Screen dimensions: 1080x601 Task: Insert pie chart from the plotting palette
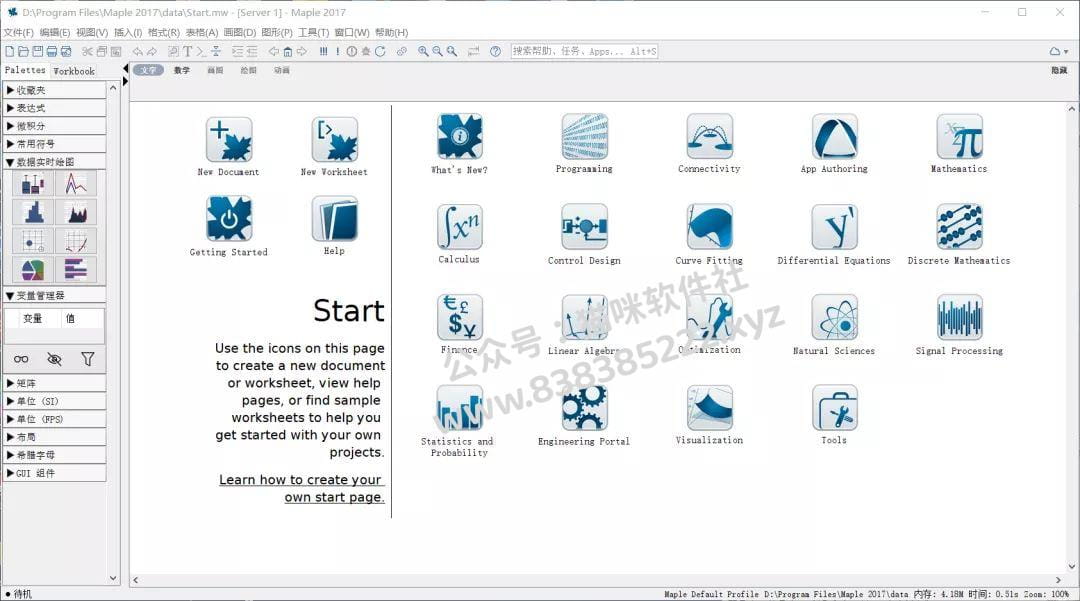33,270
